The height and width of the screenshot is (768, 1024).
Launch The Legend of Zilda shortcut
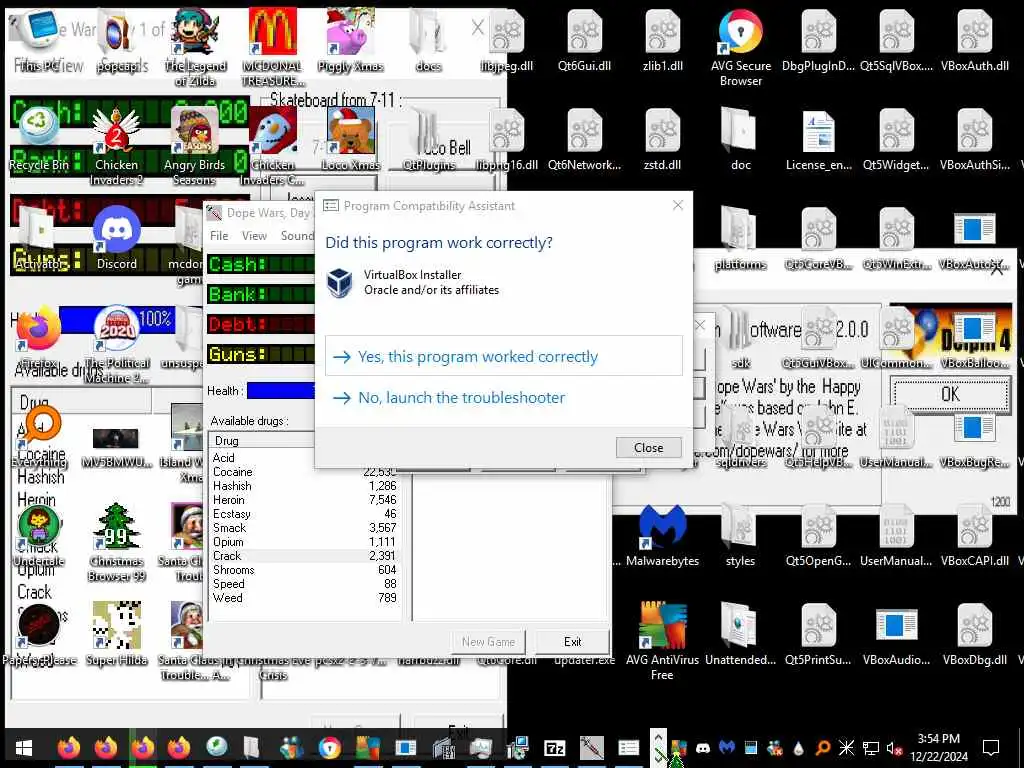pos(195,47)
